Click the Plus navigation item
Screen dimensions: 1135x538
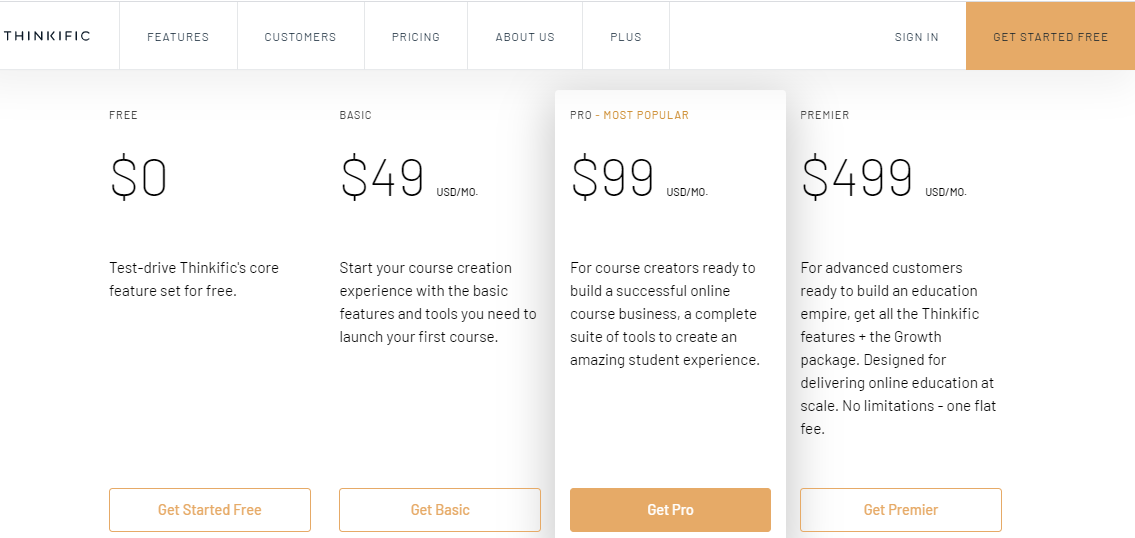(626, 37)
